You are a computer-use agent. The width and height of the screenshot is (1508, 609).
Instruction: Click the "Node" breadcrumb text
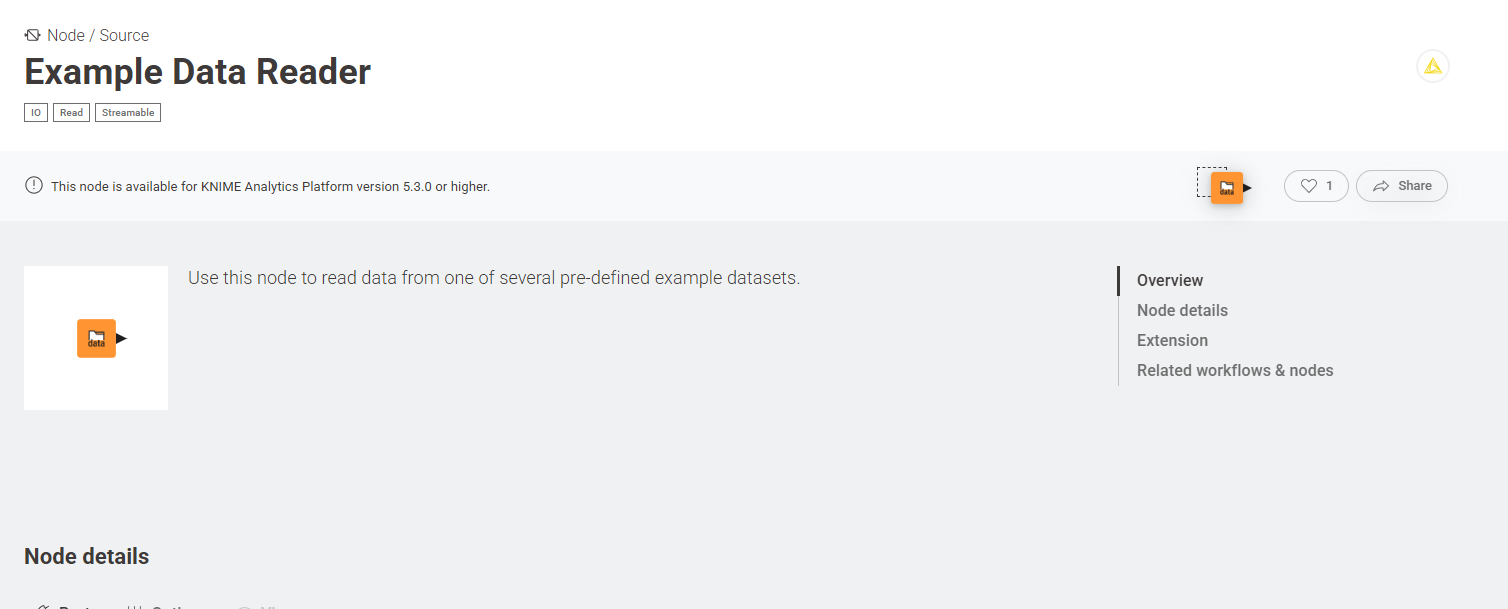66,35
